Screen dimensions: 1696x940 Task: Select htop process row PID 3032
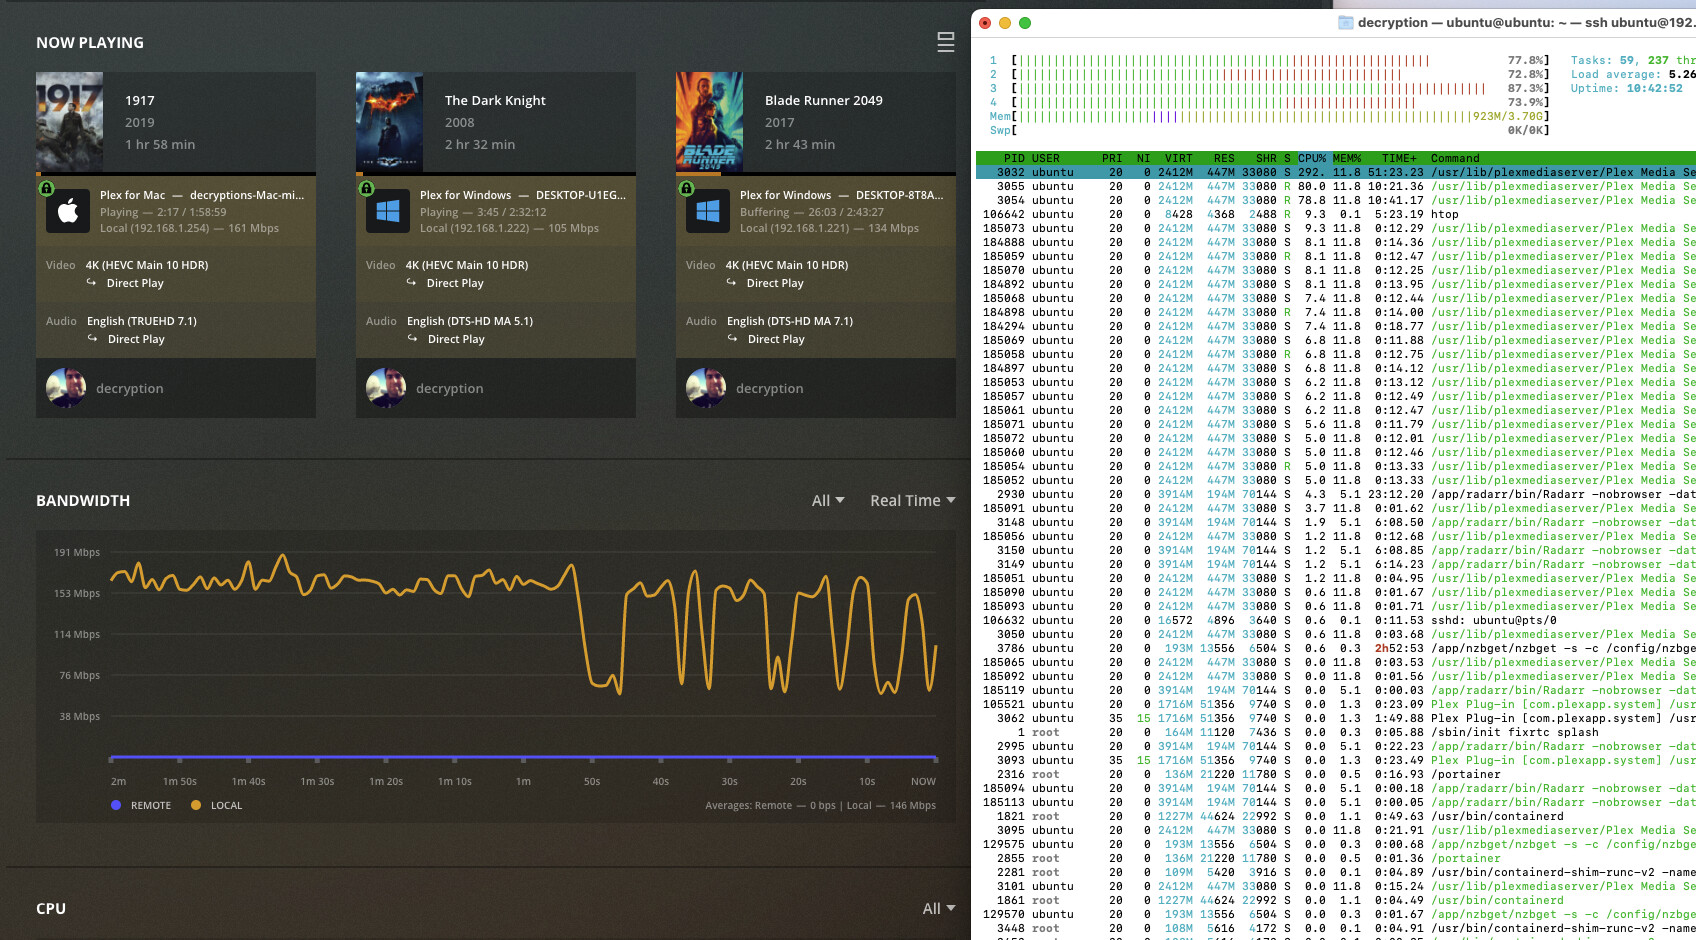[x=1336, y=172]
